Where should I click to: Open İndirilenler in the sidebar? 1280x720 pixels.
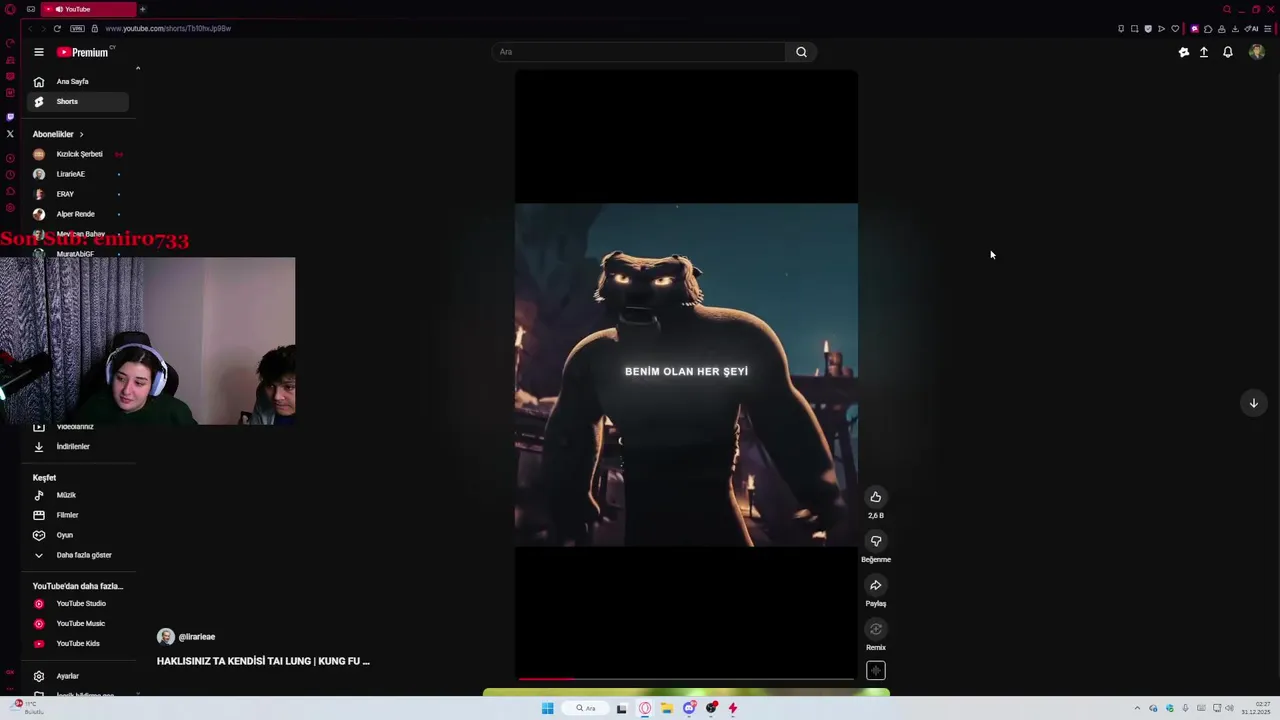pyautogui.click(x=78, y=446)
